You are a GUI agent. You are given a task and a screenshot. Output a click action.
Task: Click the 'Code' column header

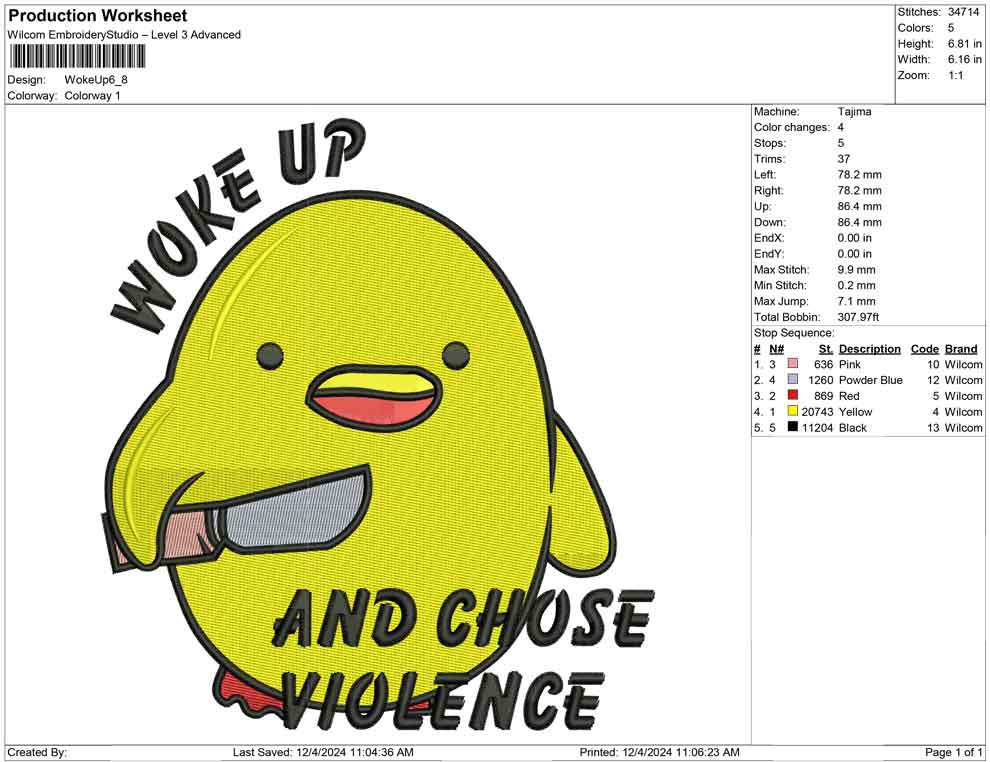(924, 348)
